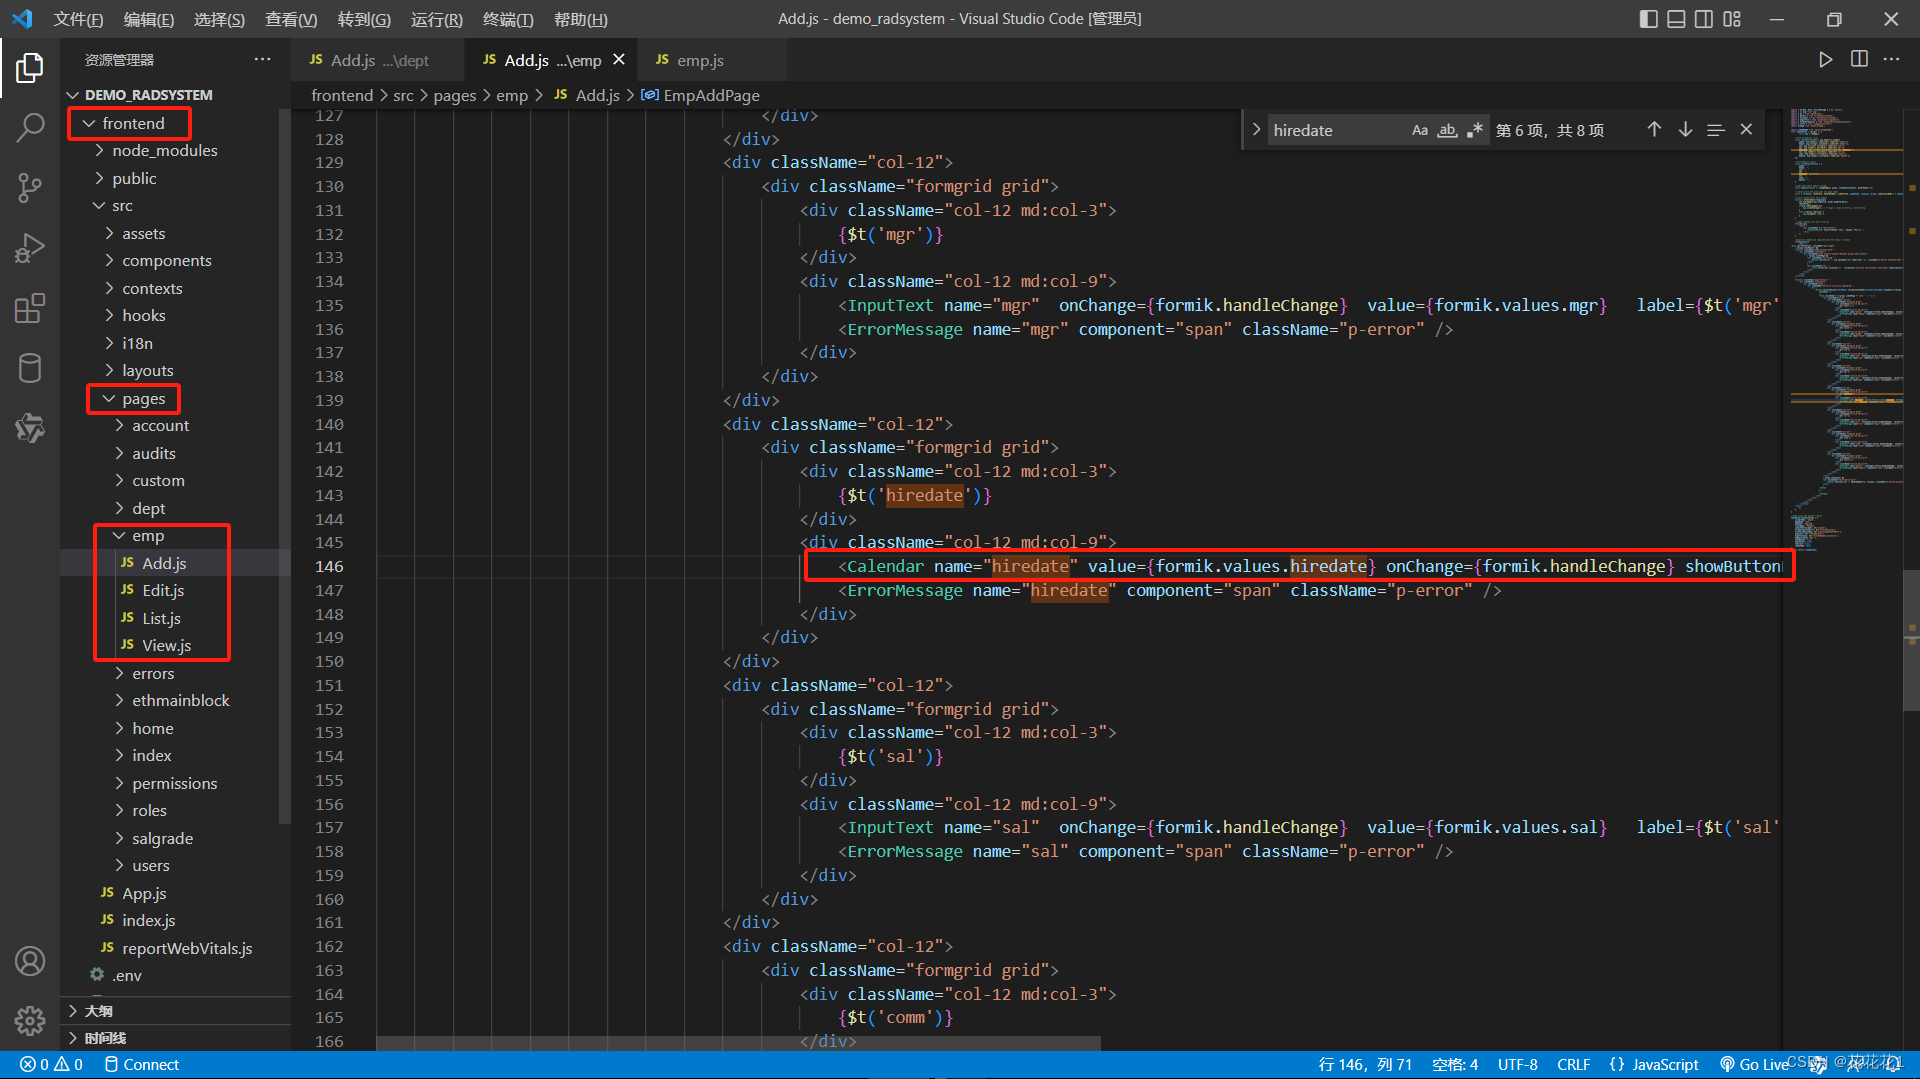Open the Manage gear icon
The image size is (1920, 1079).
coord(30,1020)
